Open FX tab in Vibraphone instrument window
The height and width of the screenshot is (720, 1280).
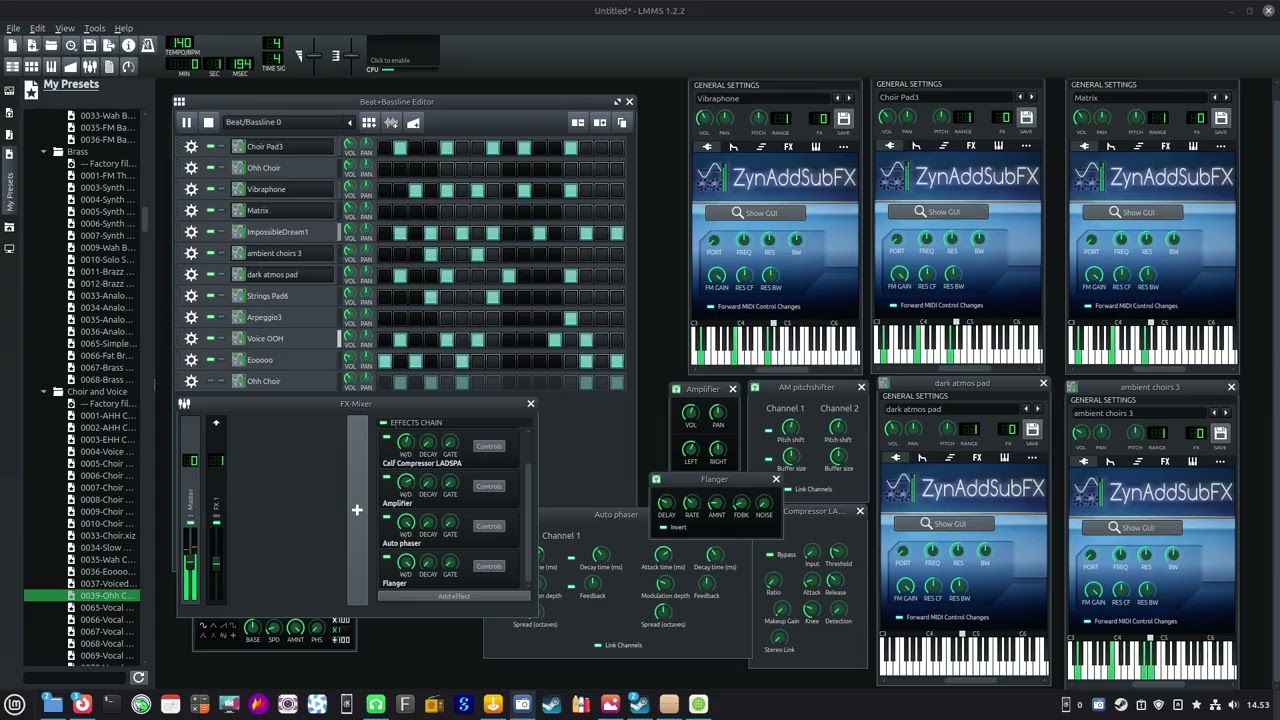788,147
